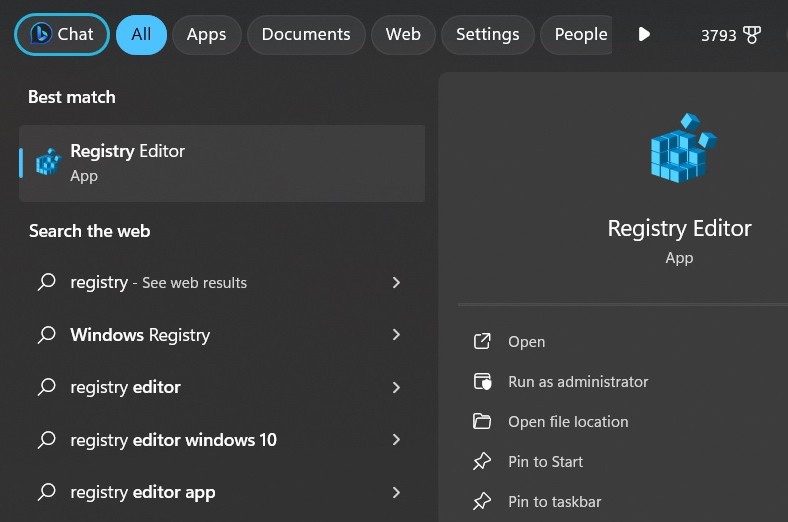Click the search icon beside 'Windows Registry'
Screen dimensions: 788x522
(47, 334)
